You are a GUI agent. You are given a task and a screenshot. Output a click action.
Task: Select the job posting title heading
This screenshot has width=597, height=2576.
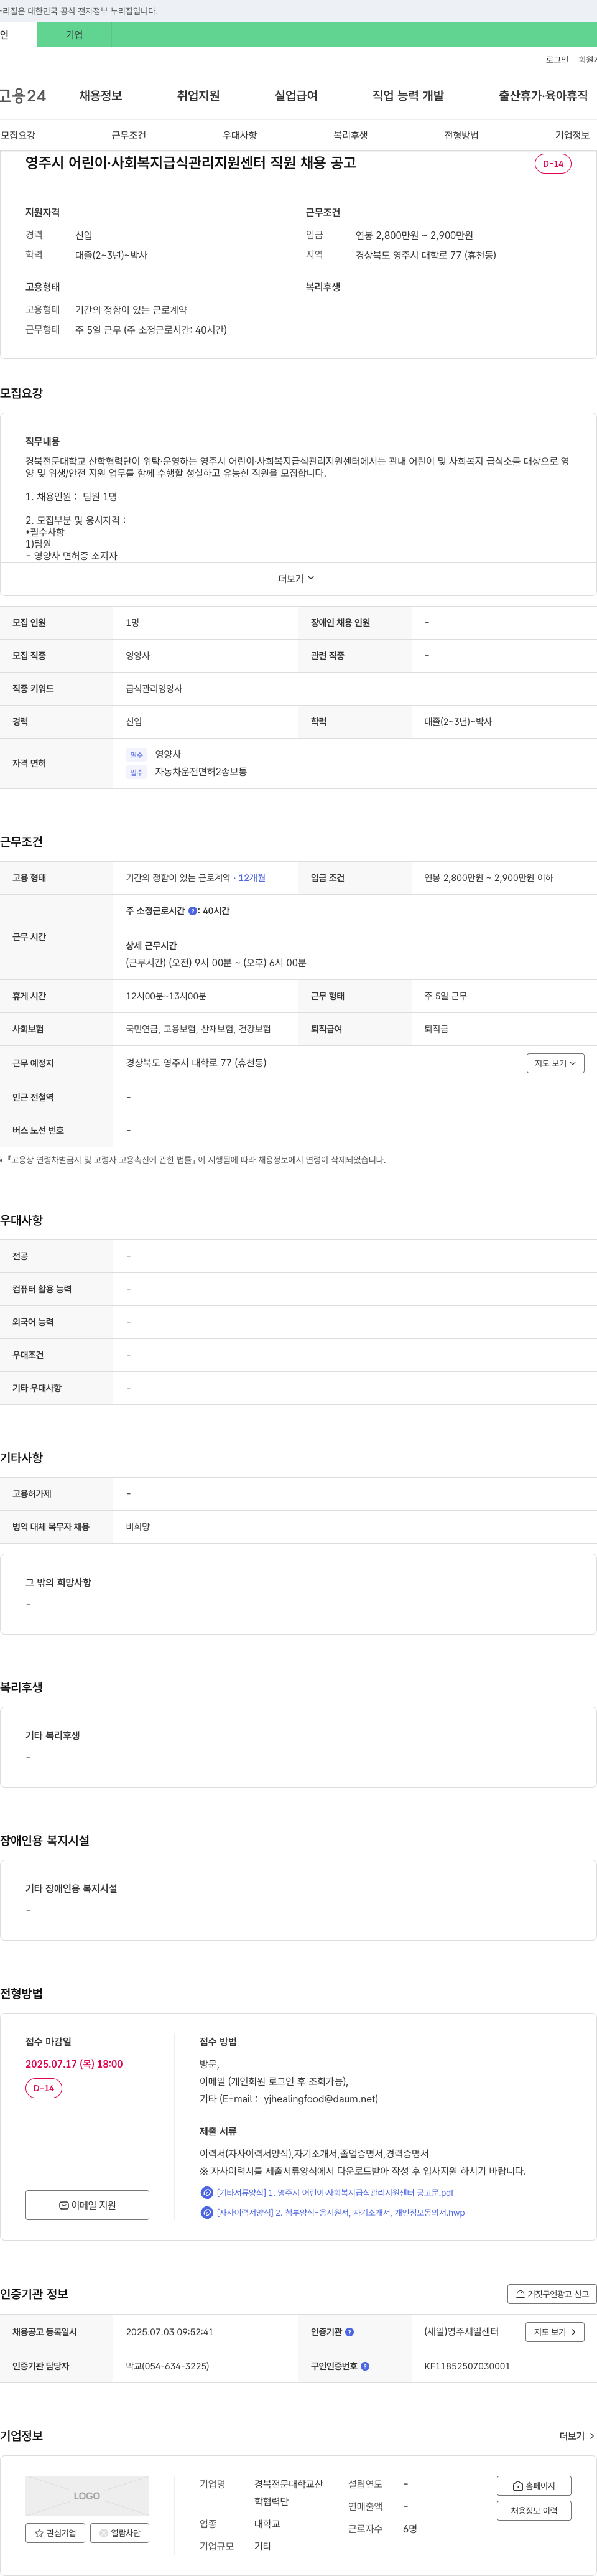coord(191,163)
